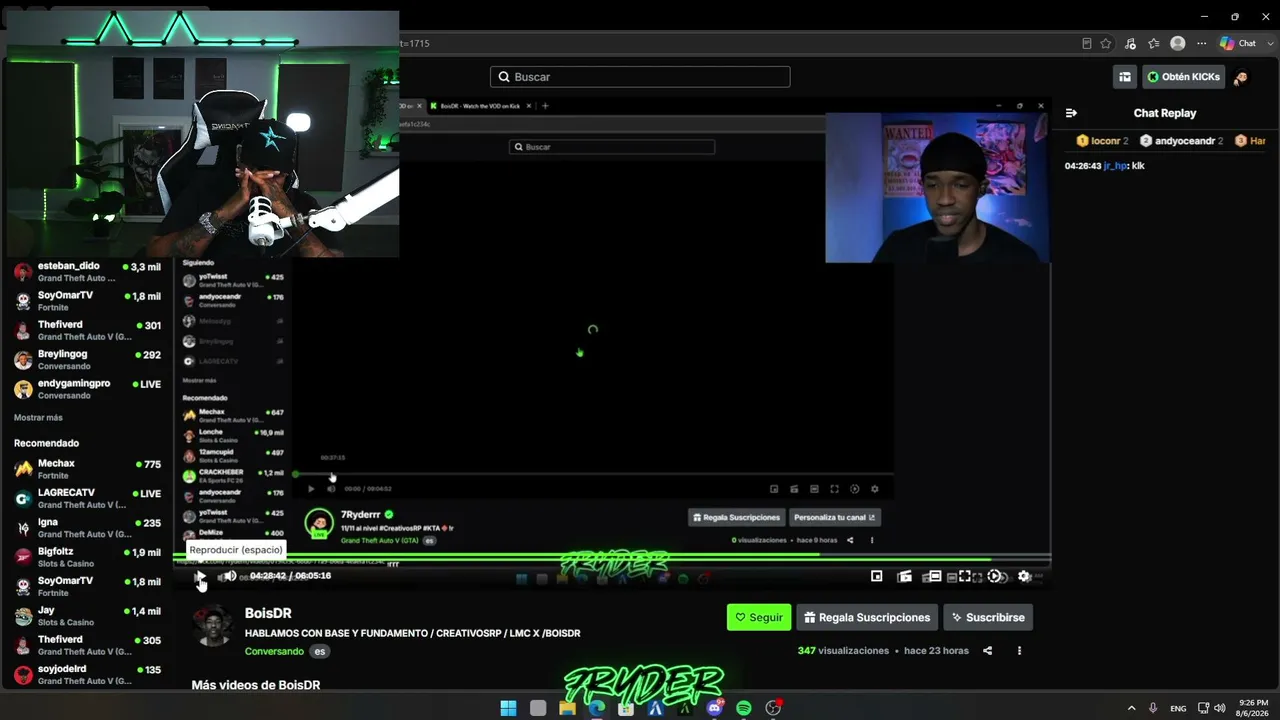1280x720 pixels.
Task: Open the Edge Copilot Chat button
Action: pos(1238,43)
